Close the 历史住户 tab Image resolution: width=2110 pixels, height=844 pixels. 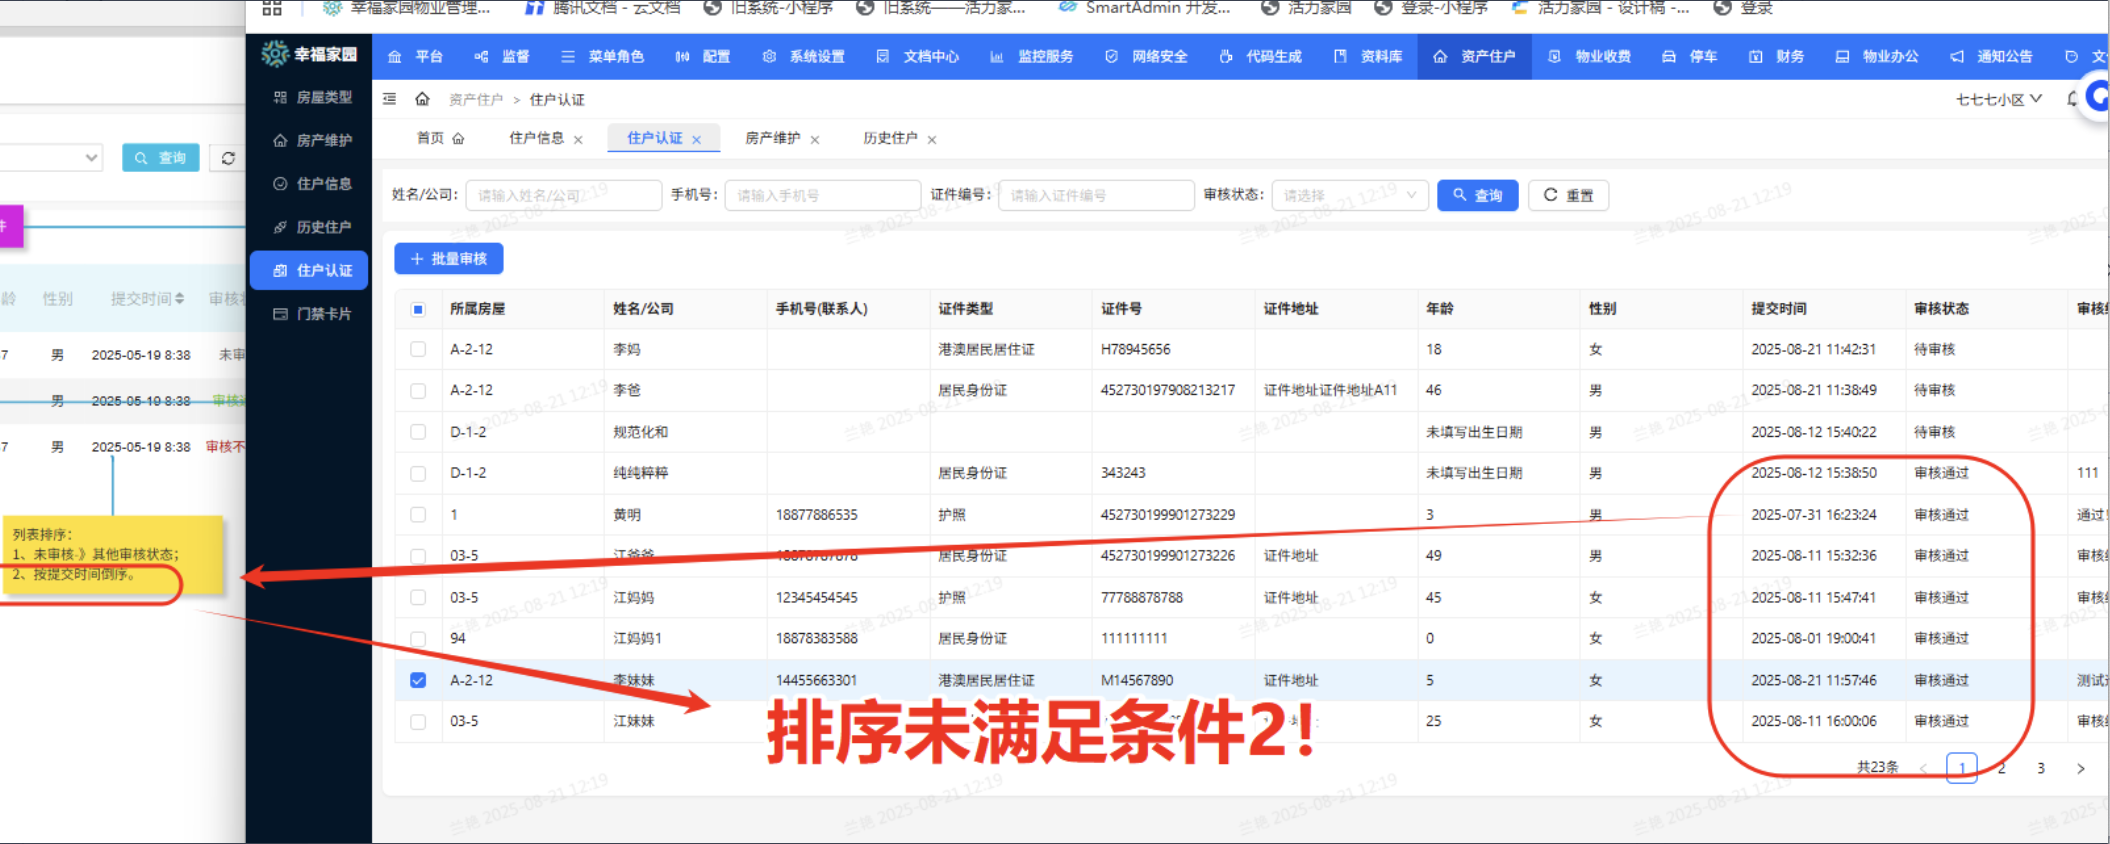coord(932,140)
